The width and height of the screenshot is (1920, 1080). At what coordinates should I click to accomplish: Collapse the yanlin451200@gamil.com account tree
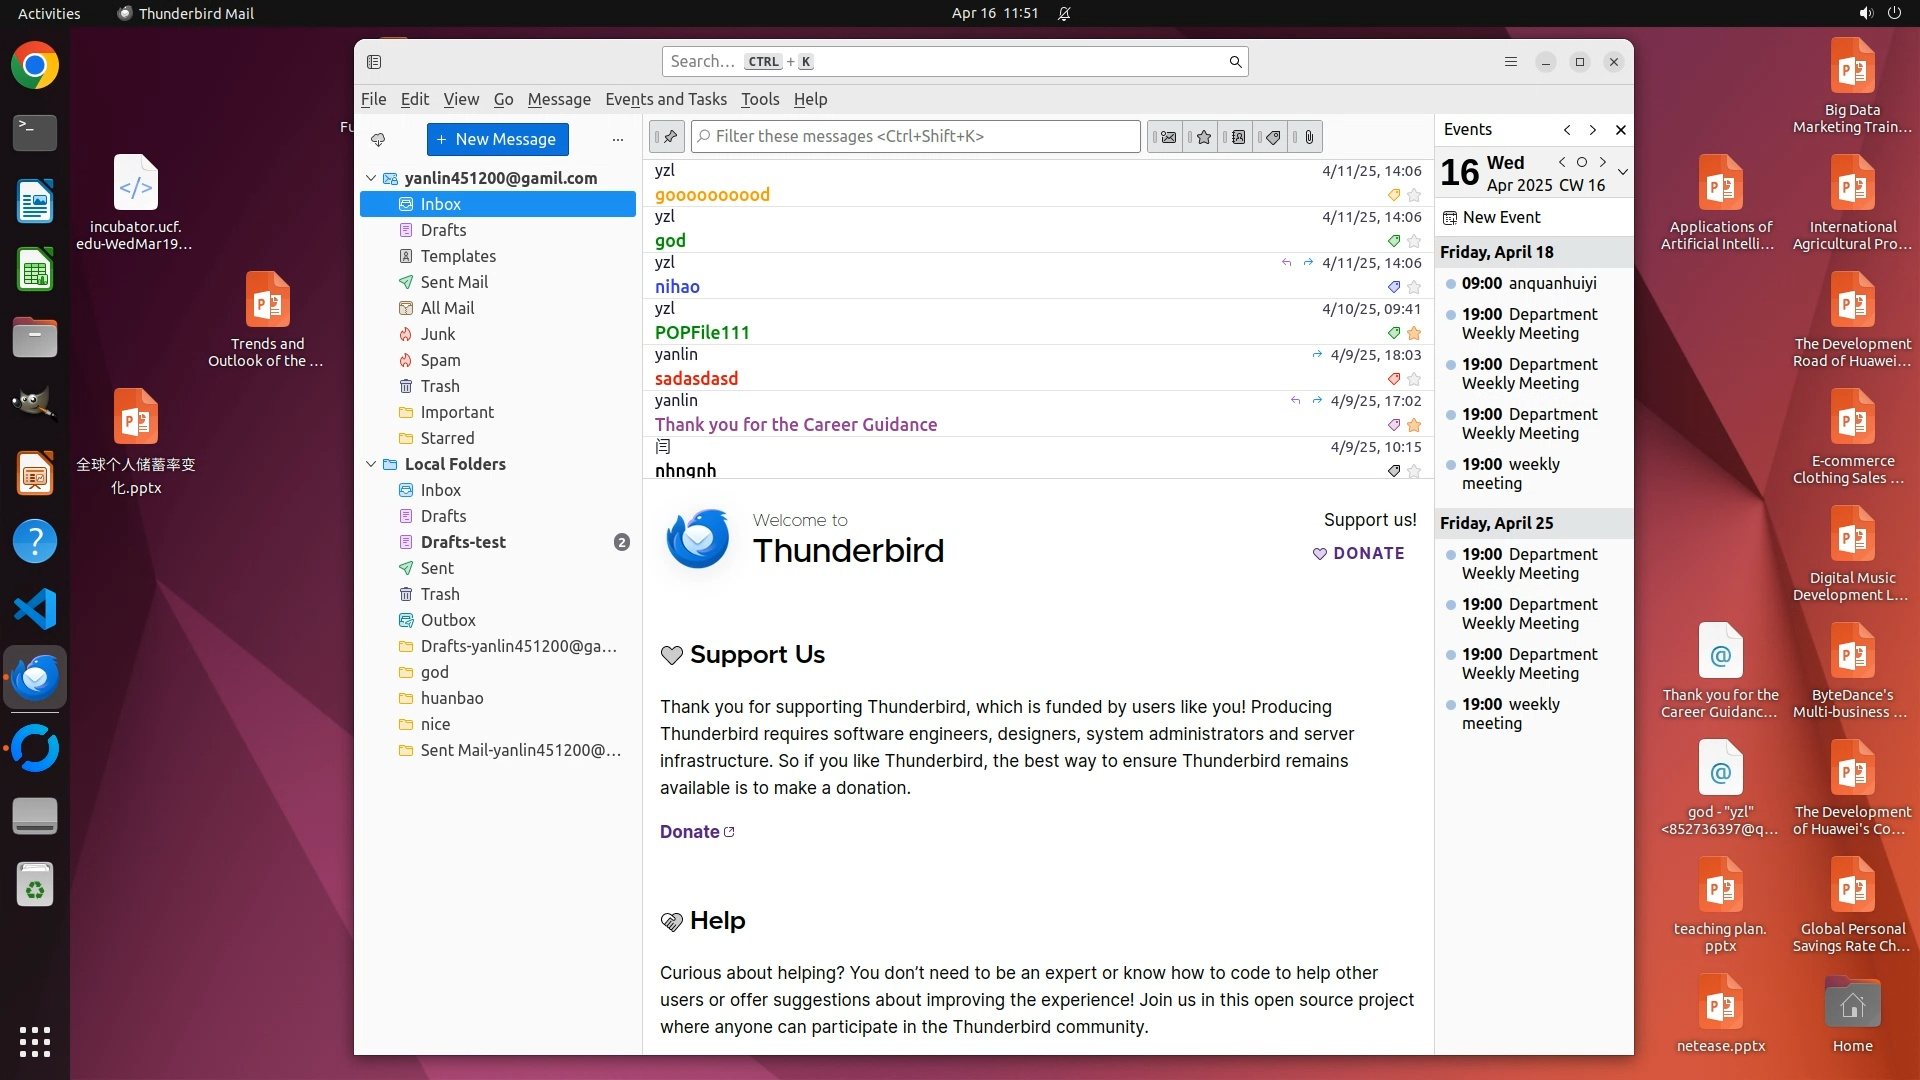pyautogui.click(x=371, y=178)
